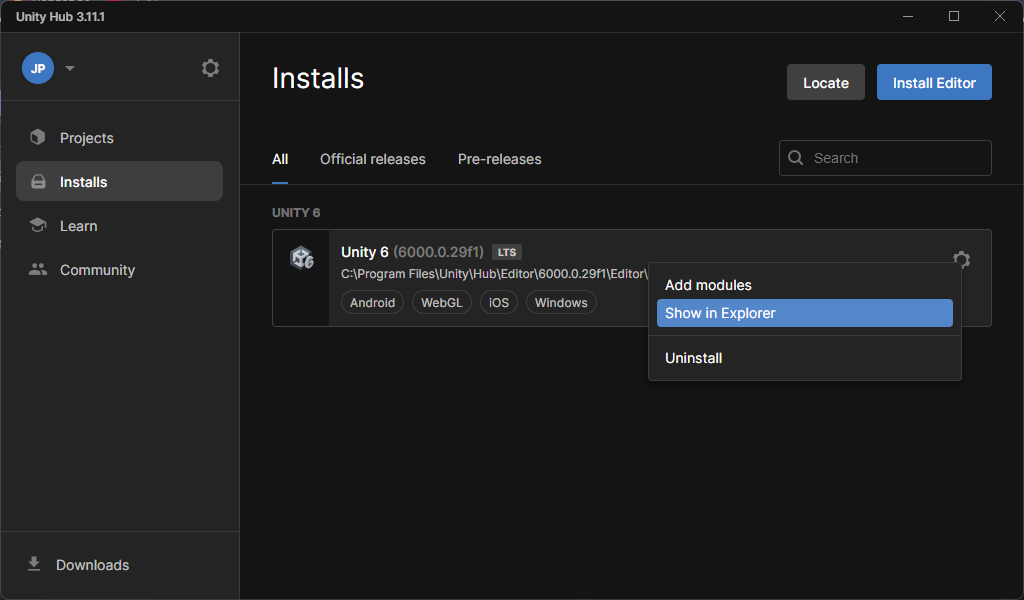
Task: Click the Installs page heading
Action: (x=318, y=78)
